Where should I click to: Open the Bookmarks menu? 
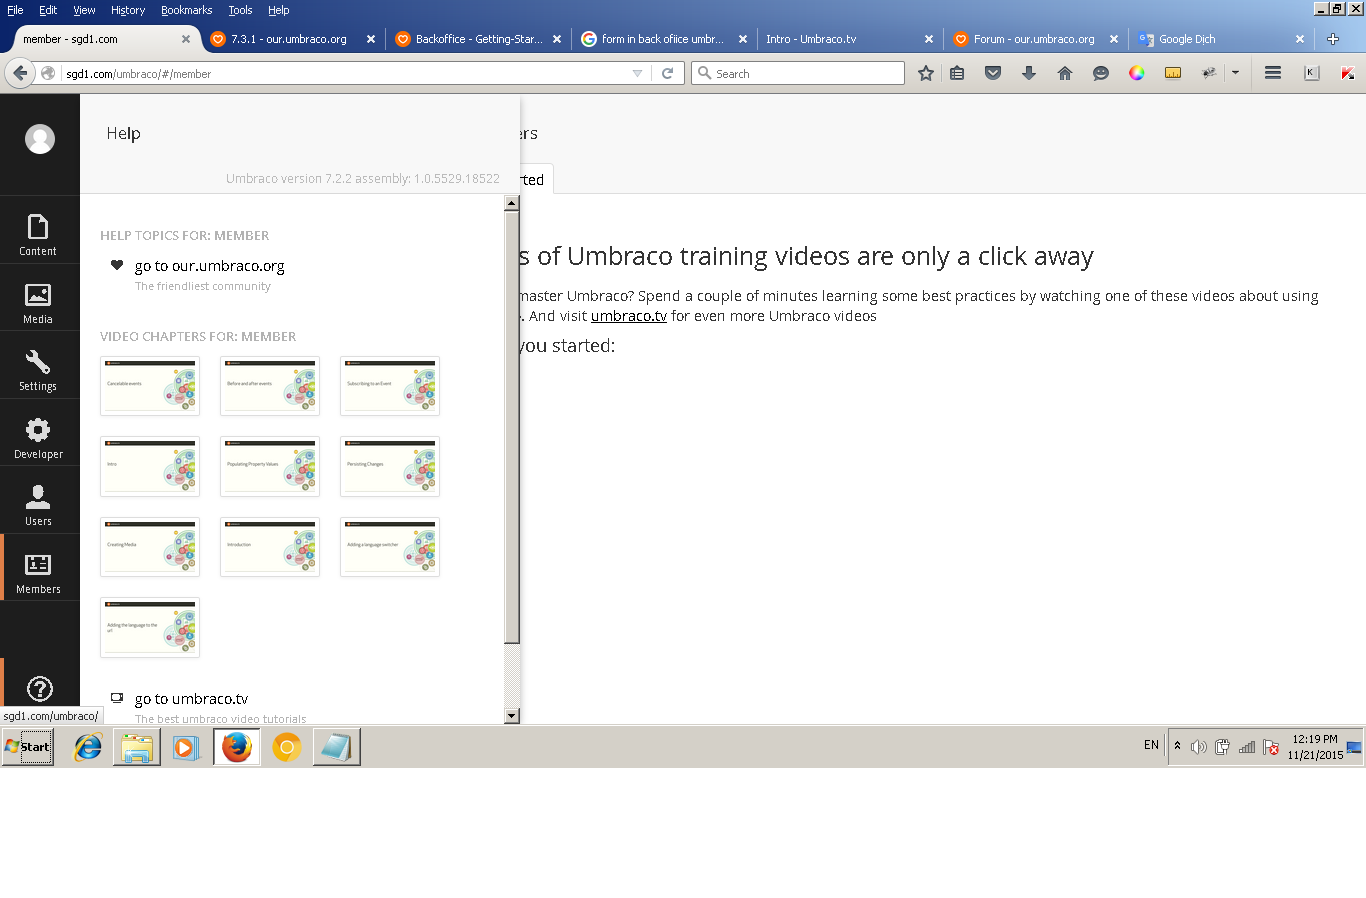(186, 10)
